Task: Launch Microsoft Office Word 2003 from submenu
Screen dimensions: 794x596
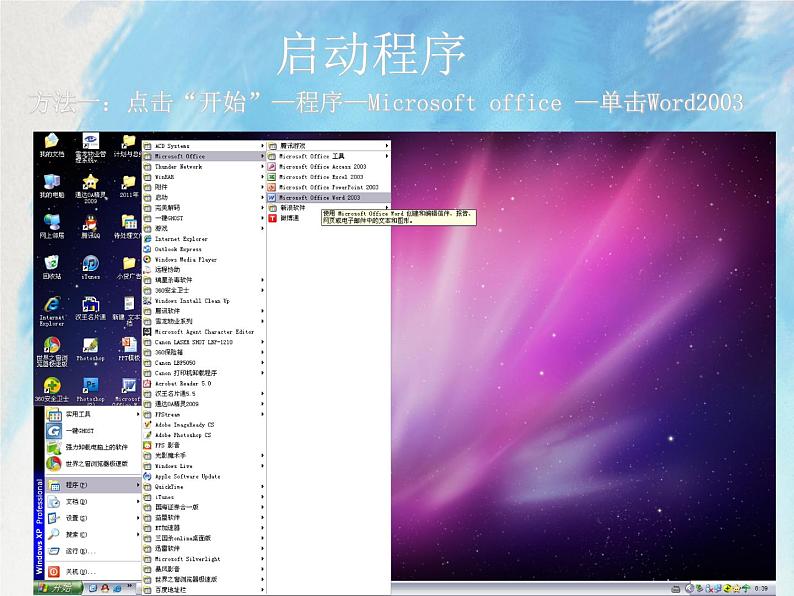Action: coord(329,197)
